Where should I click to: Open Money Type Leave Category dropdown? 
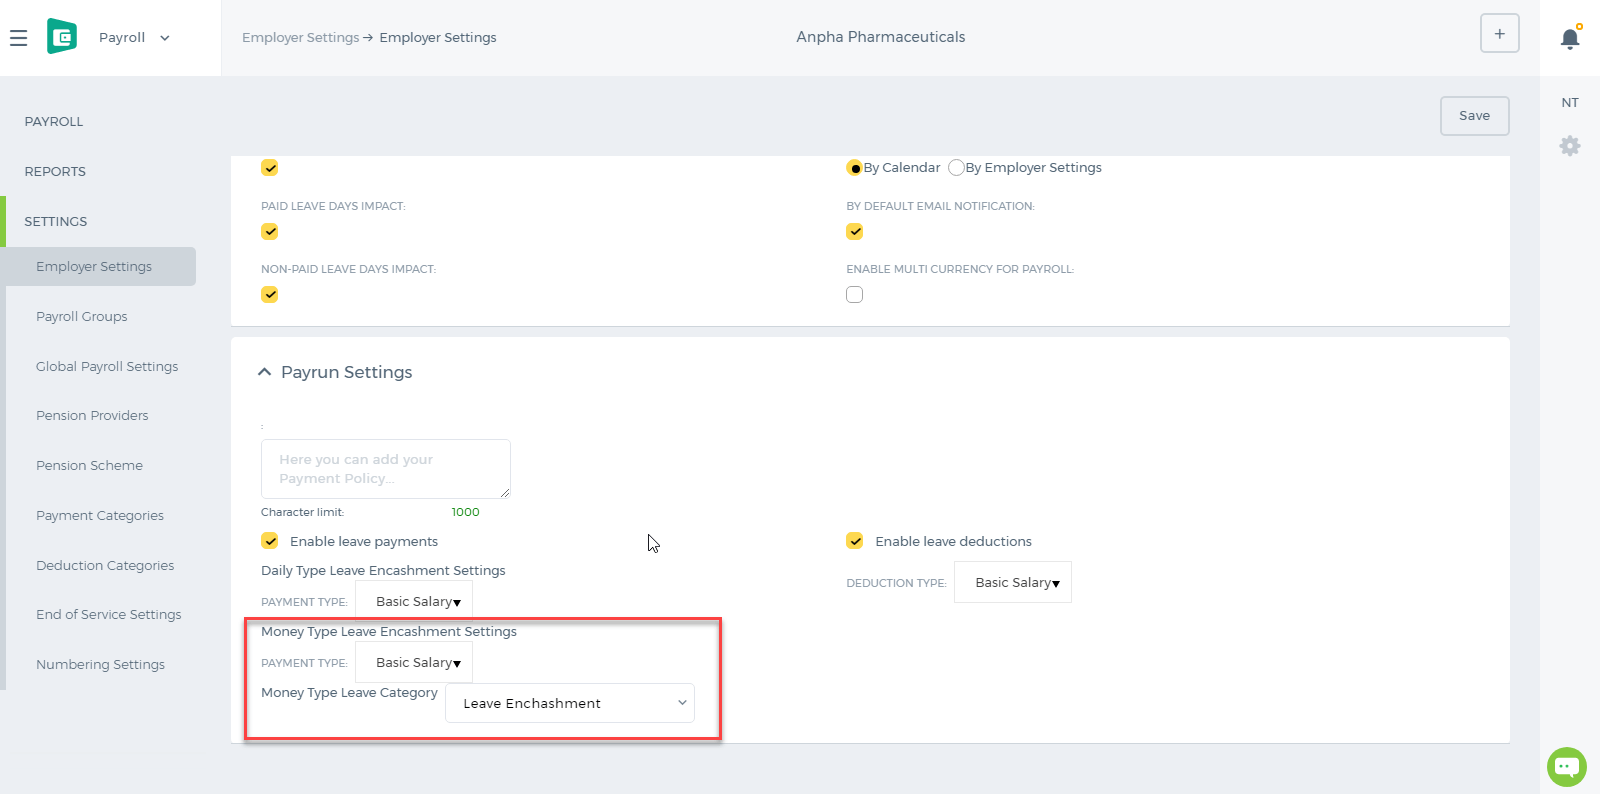point(570,703)
